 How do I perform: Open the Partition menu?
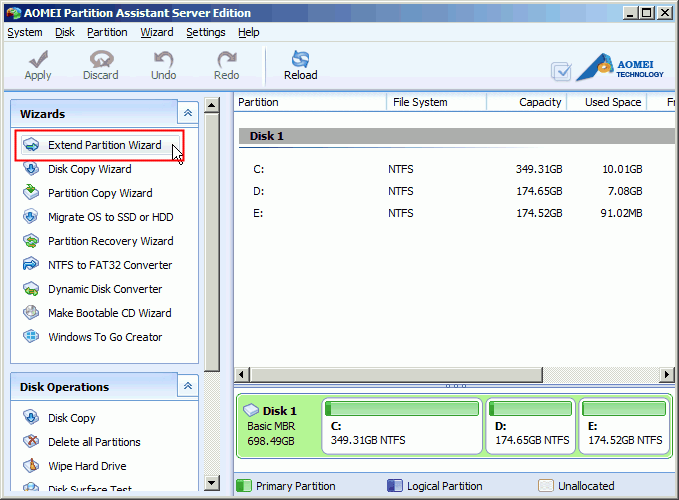(x=107, y=32)
